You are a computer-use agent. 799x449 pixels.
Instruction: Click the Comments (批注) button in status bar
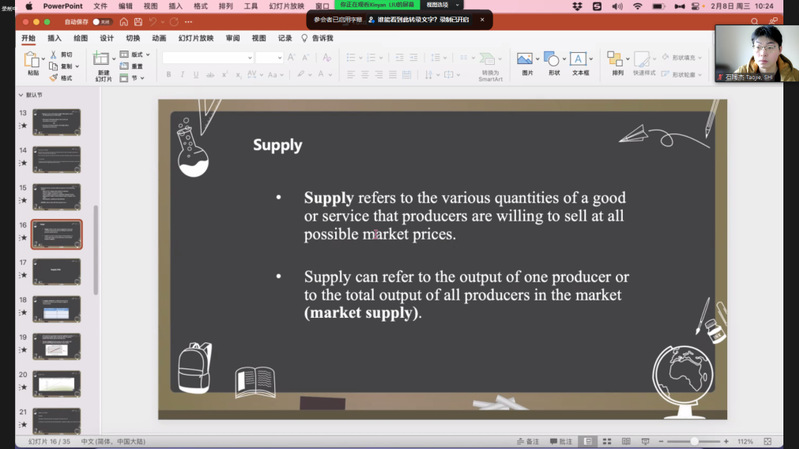[x=560, y=441]
